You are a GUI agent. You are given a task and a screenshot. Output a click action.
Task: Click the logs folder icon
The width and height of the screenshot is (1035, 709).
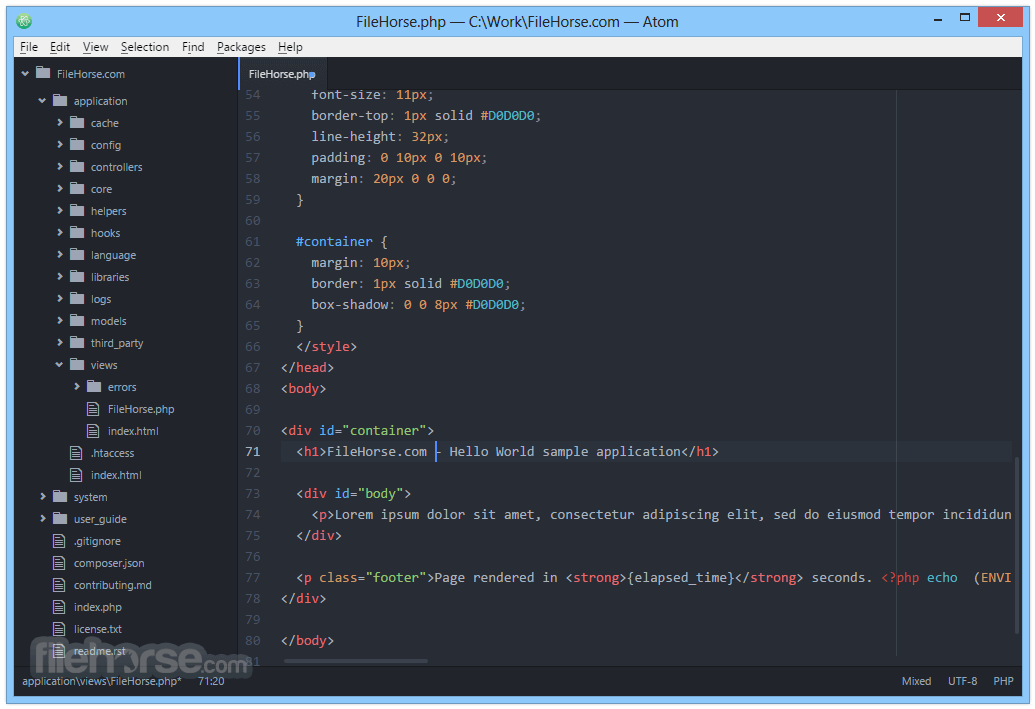tap(77, 298)
